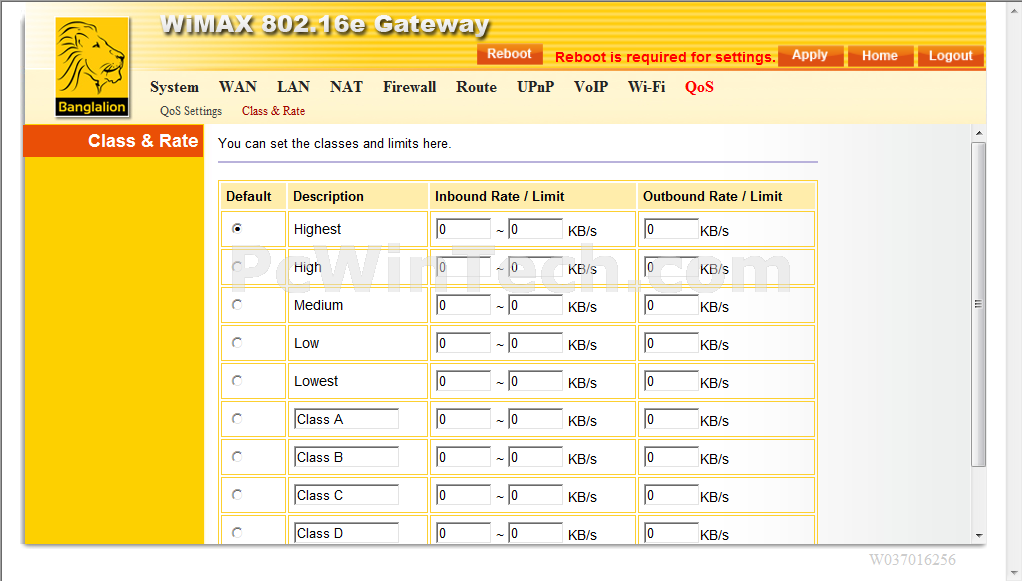The height and width of the screenshot is (581, 1022).
Task: Go to QoS Settings submenu
Action: tap(191, 111)
